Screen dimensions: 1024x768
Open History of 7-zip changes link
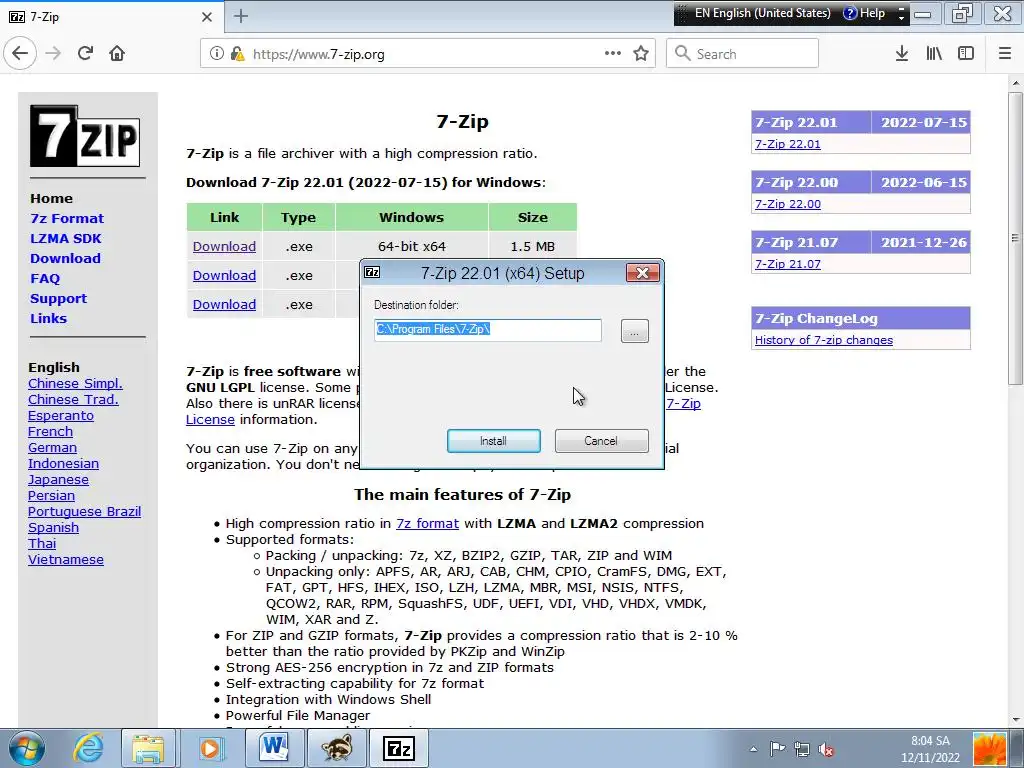[x=824, y=340]
